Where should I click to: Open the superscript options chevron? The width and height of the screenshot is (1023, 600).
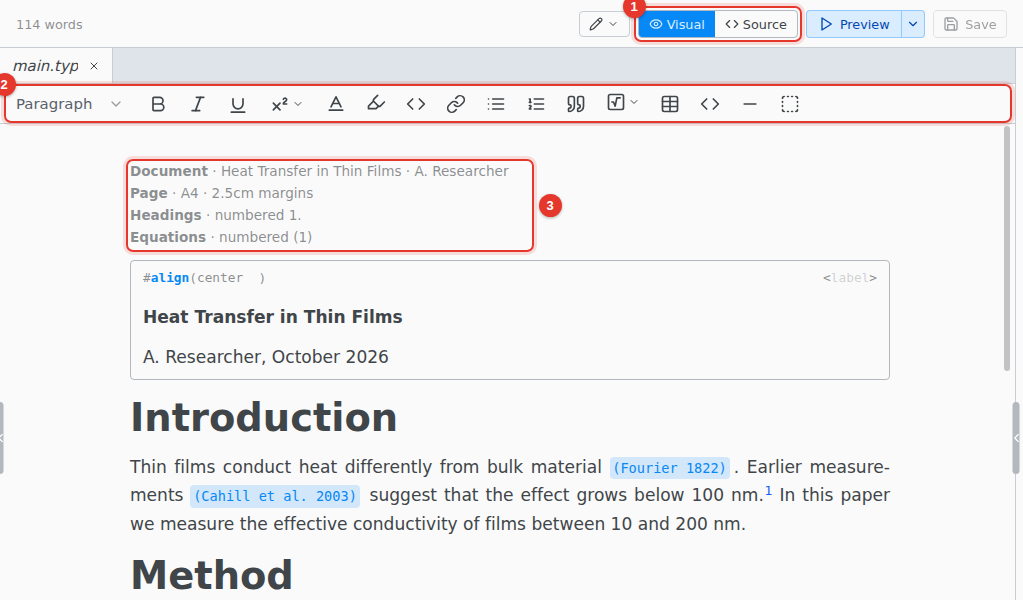(x=299, y=104)
